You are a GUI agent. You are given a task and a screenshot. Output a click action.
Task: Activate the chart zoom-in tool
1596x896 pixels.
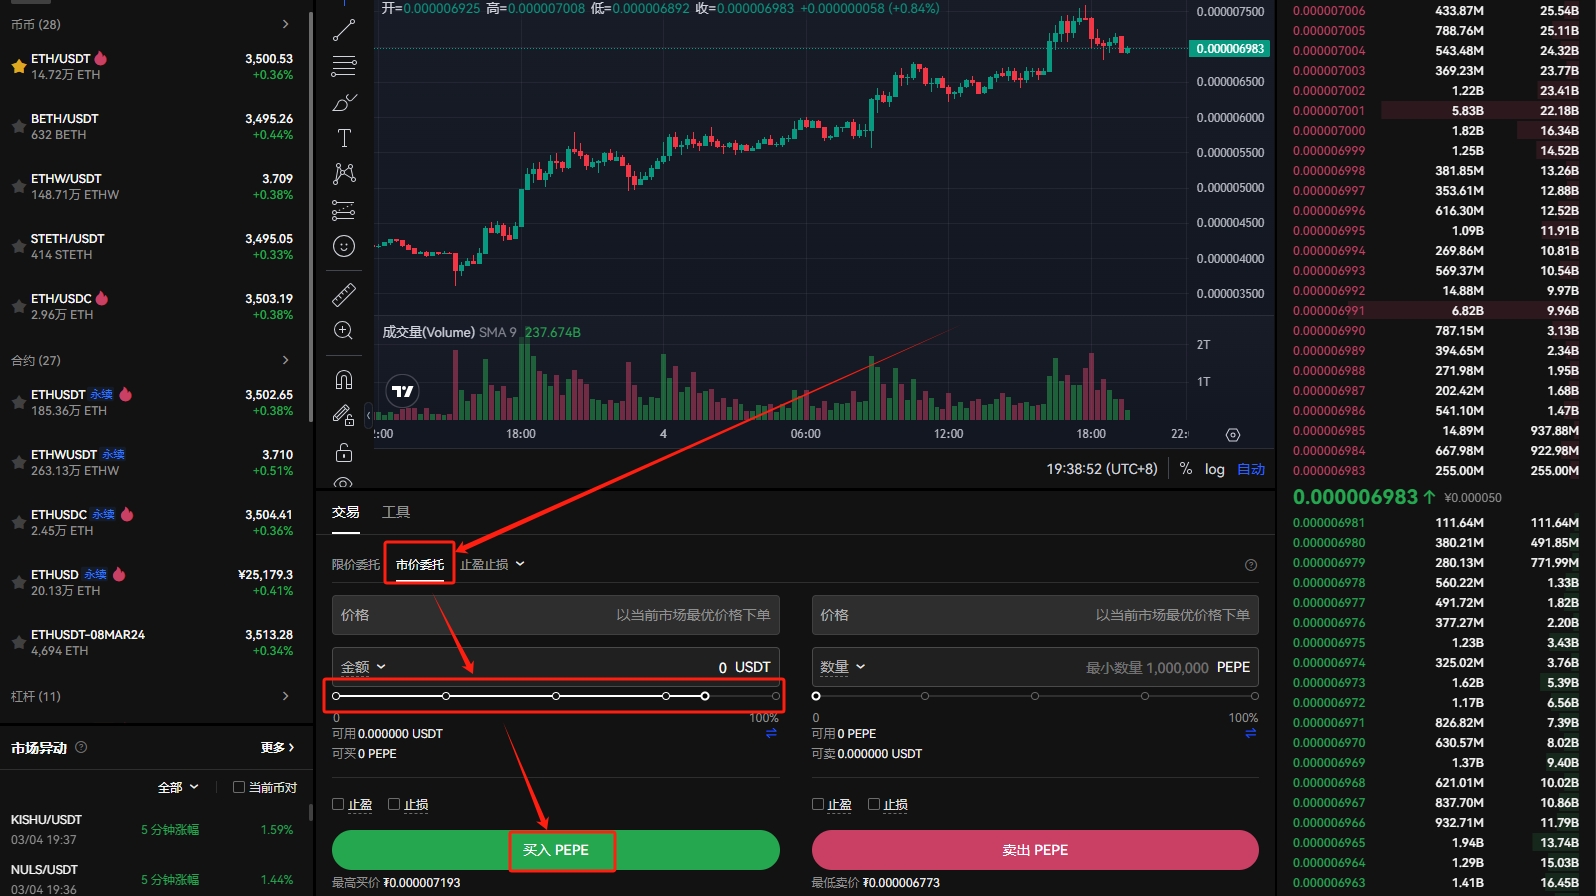pyautogui.click(x=344, y=331)
